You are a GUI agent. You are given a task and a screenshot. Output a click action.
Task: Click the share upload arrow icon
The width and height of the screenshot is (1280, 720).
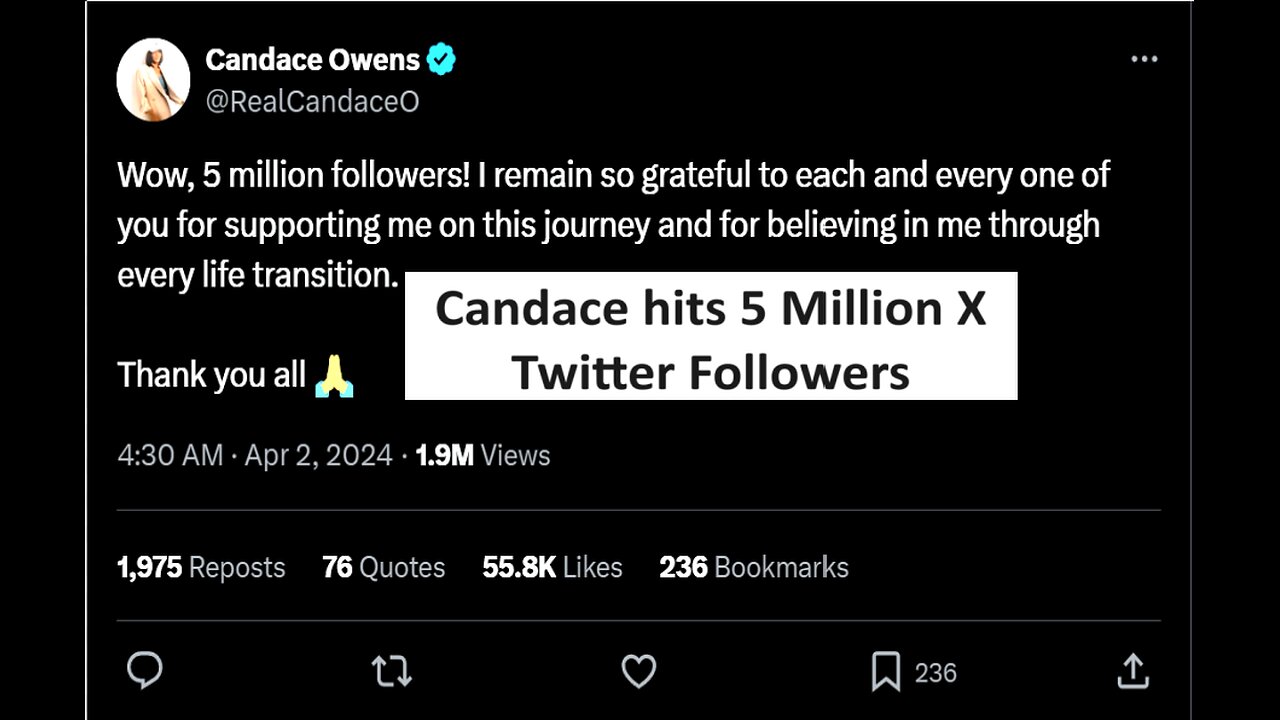click(x=1131, y=672)
